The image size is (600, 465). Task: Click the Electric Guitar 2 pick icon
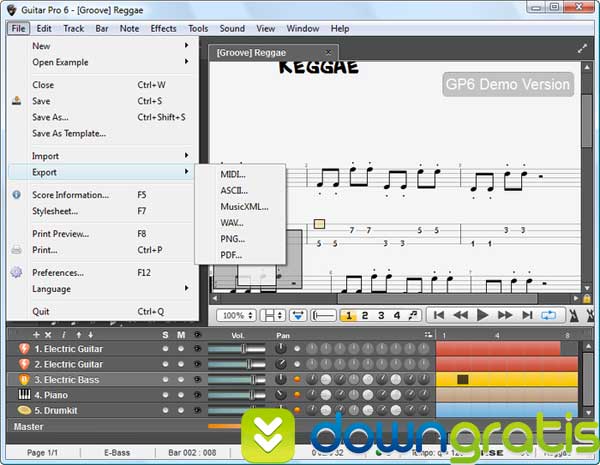pyautogui.click(x=24, y=364)
